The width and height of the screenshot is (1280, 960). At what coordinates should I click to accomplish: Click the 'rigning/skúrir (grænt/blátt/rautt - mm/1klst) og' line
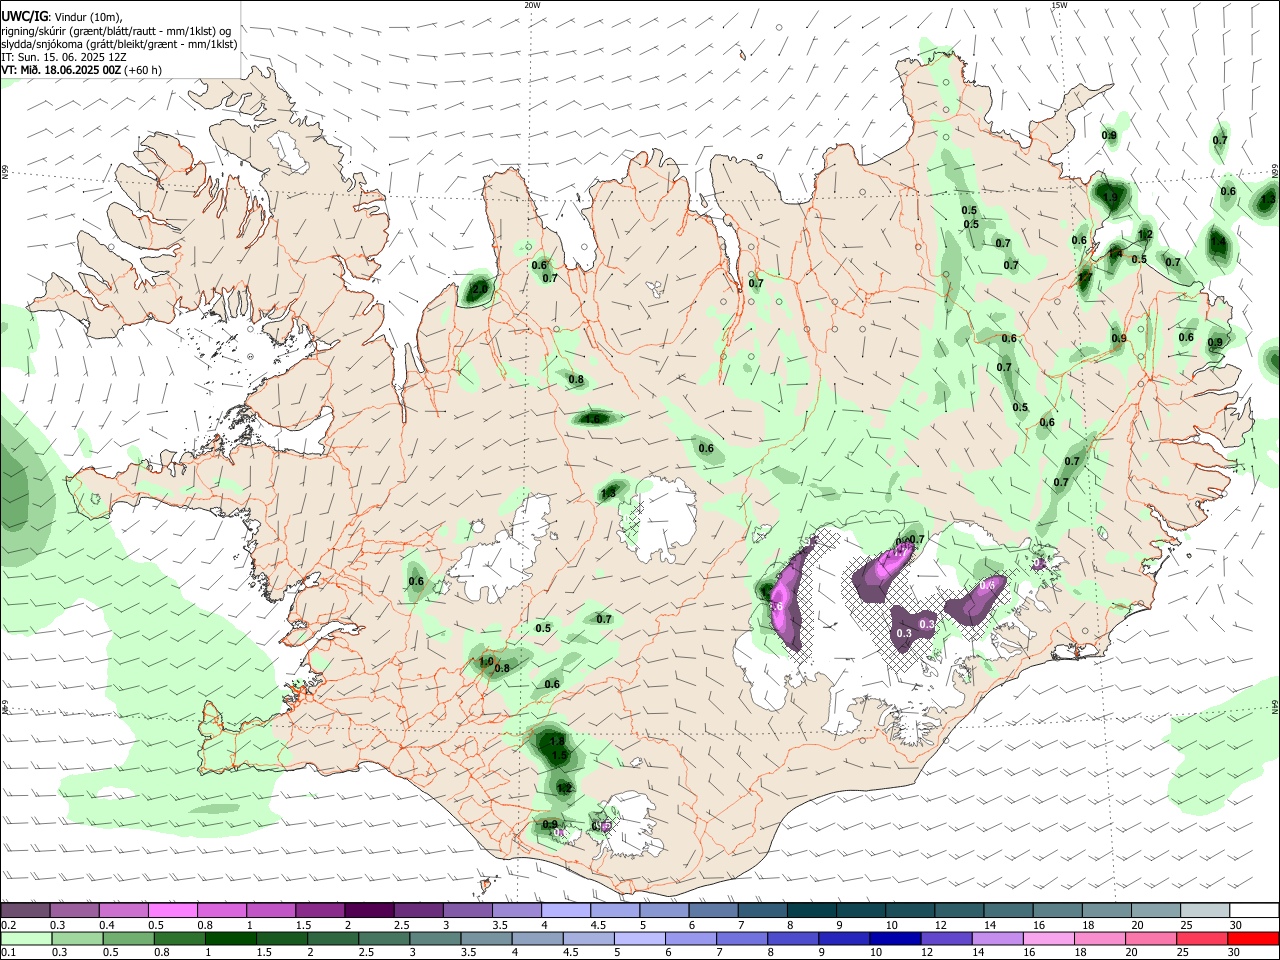[x=116, y=31]
